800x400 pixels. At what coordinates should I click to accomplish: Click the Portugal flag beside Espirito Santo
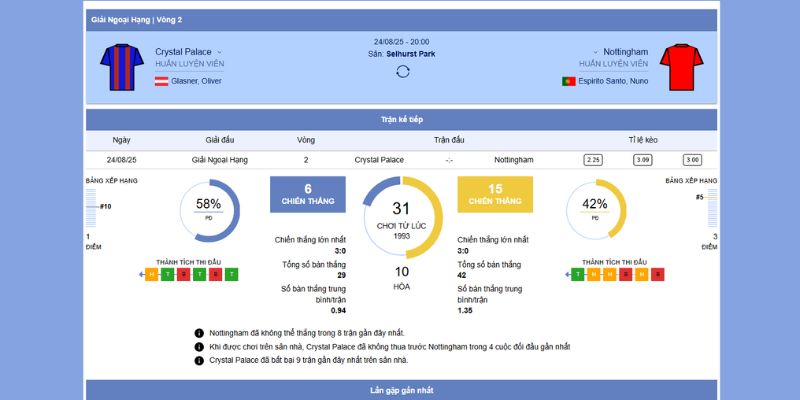[569, 81]
